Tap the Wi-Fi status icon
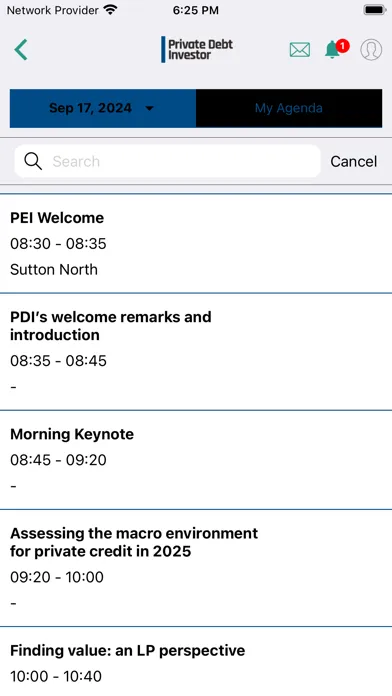 tap(110, 10)
